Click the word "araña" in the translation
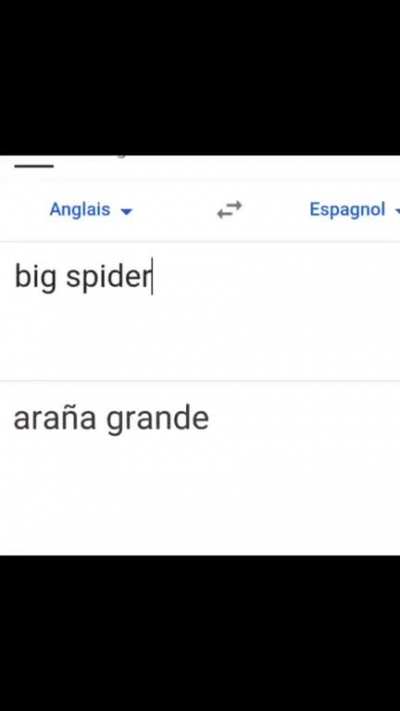The height and width of the screenshot is (711, 400). tap(54, 418)
